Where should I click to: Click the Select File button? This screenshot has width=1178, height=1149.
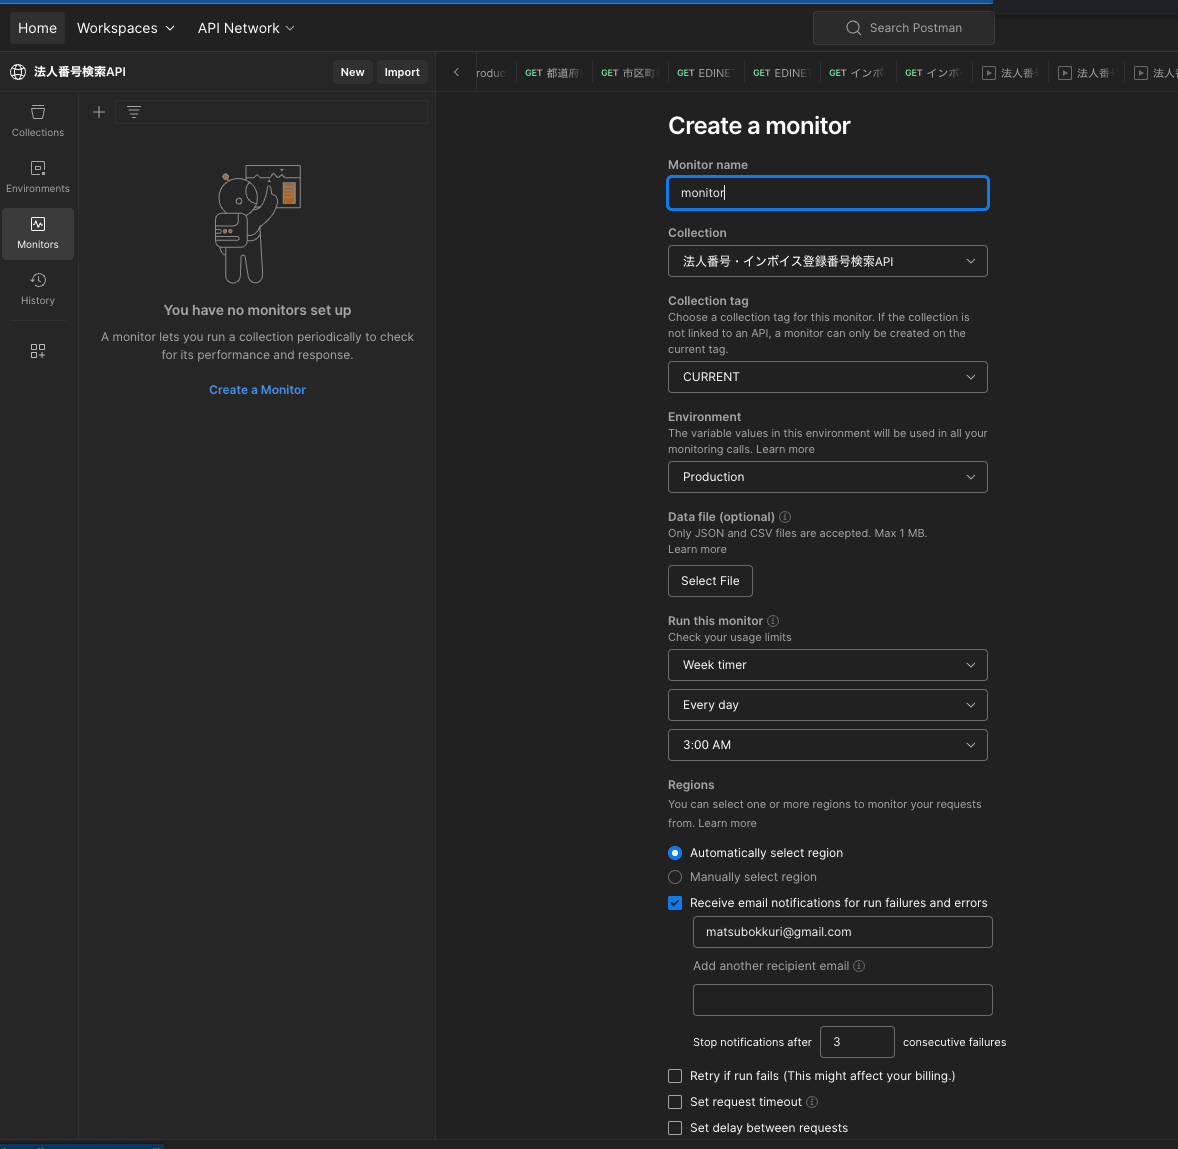(x=710, y=581)
